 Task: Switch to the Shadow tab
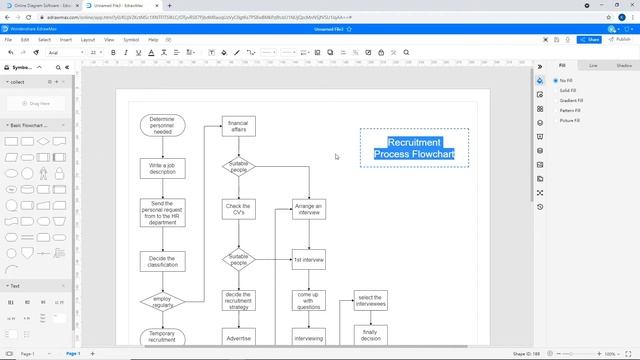(x=624, y=66)
